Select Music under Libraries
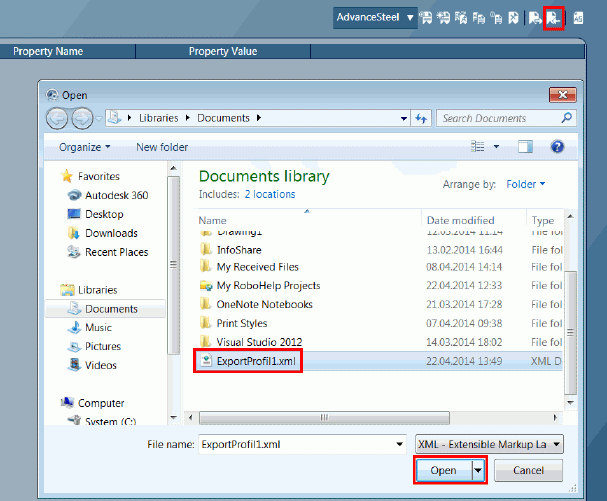607x501 pixels. (98, 328)
